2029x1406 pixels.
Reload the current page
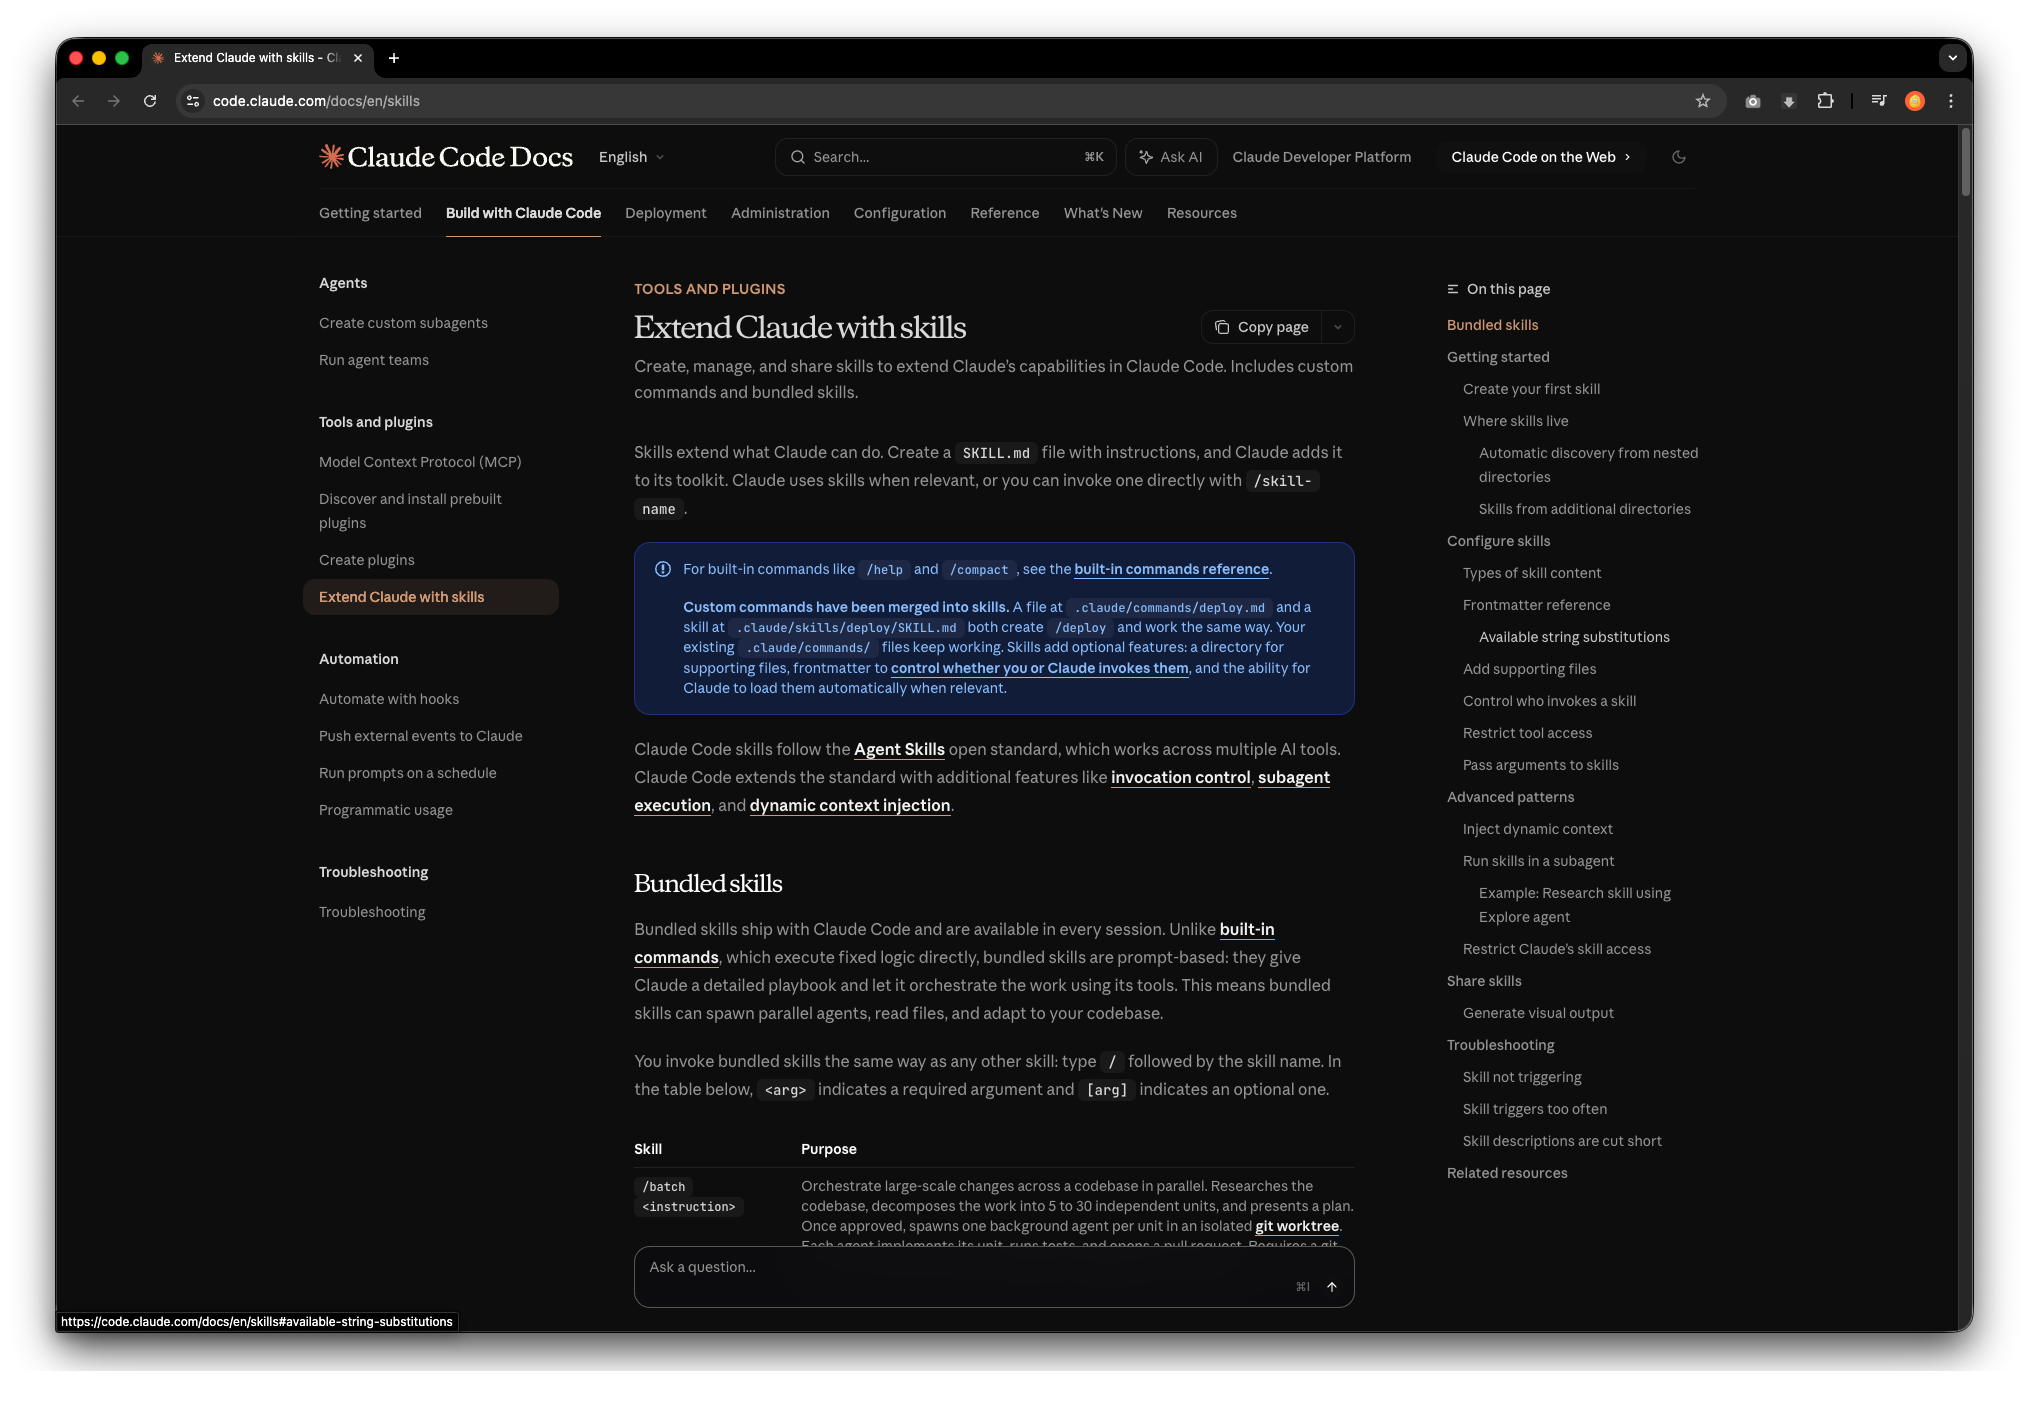[x=150, y=101]
